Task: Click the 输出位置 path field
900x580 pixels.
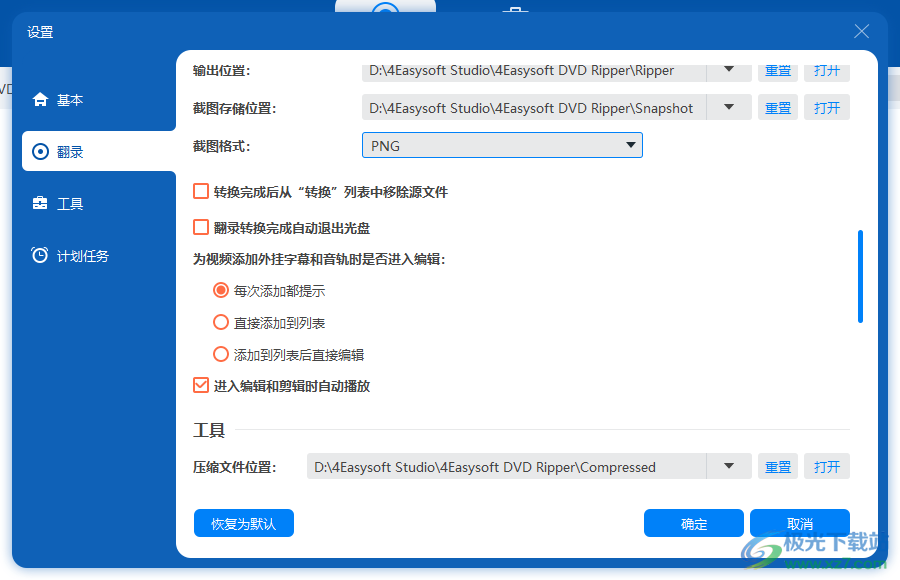Action: point(534,70)
